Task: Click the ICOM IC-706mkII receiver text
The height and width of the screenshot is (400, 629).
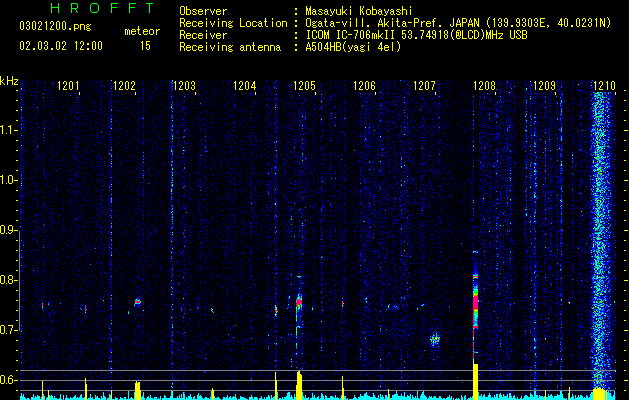Action: point(416,35)
